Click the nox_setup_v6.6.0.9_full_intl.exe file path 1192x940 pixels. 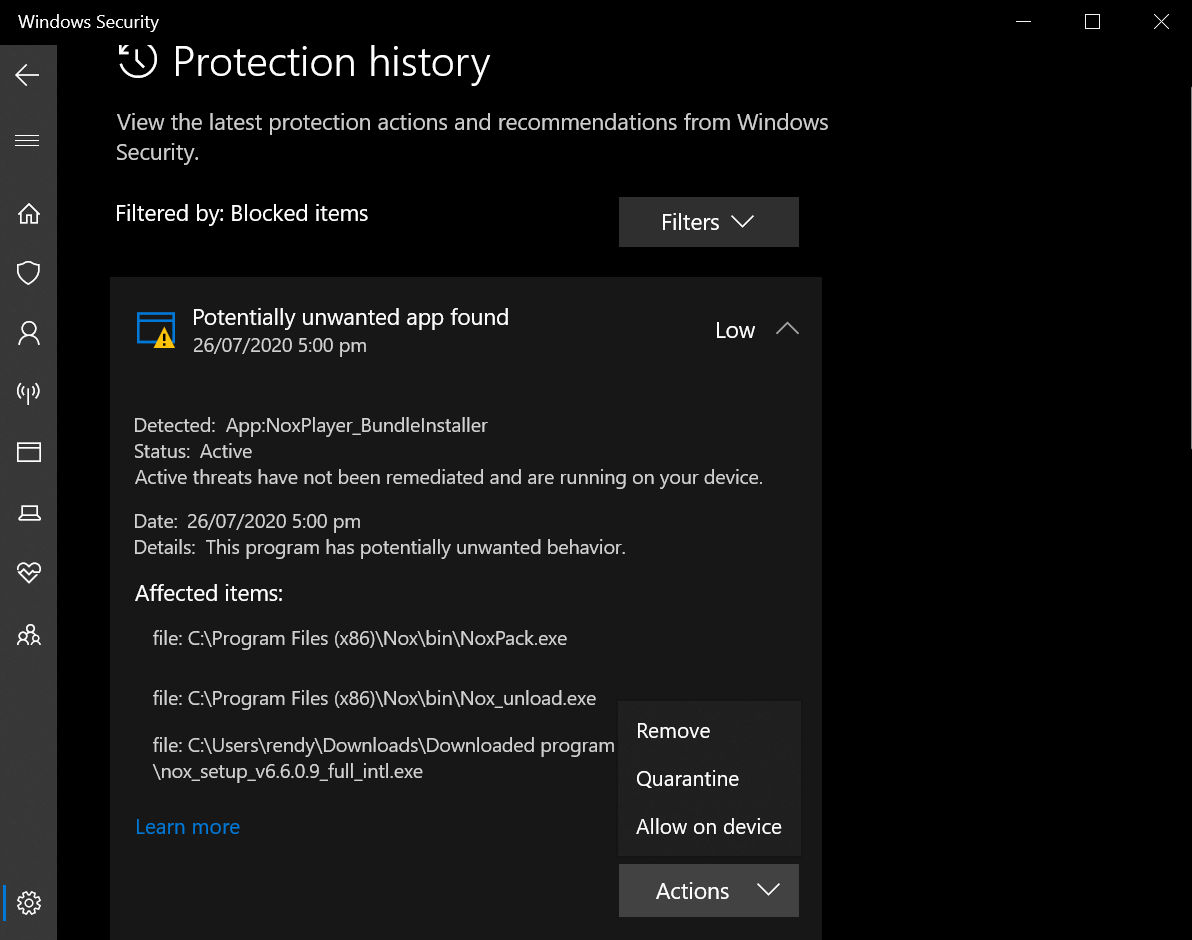383,758
